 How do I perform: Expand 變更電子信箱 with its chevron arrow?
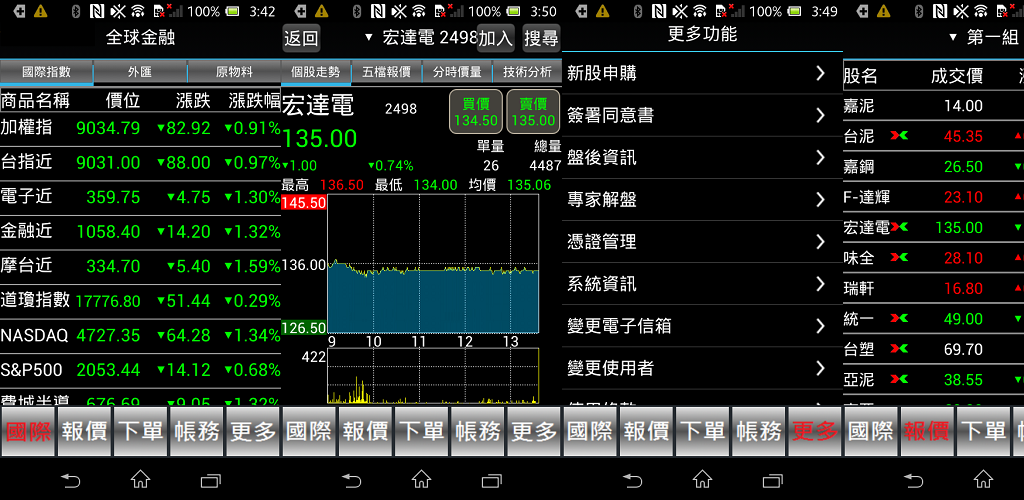(821, 326)
